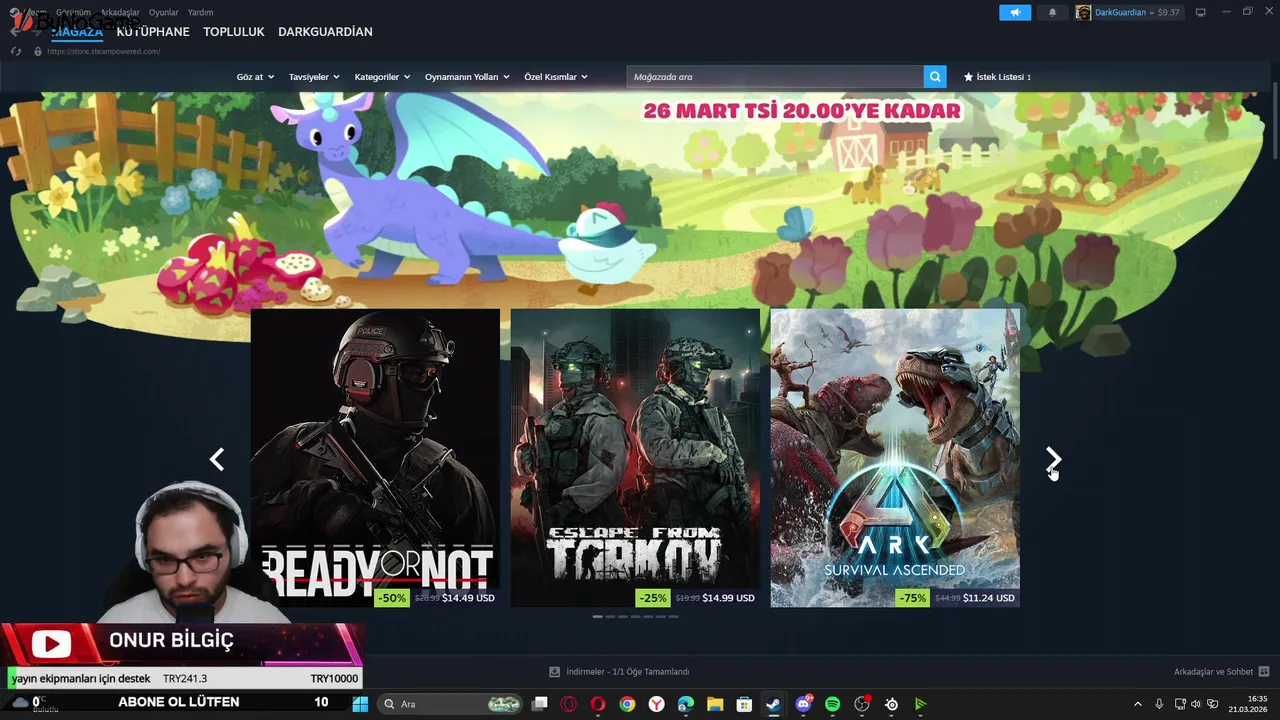The width and height of the screenshot is (1280, 720).
Task: Click the store URL address text
Action: point(103,51)
